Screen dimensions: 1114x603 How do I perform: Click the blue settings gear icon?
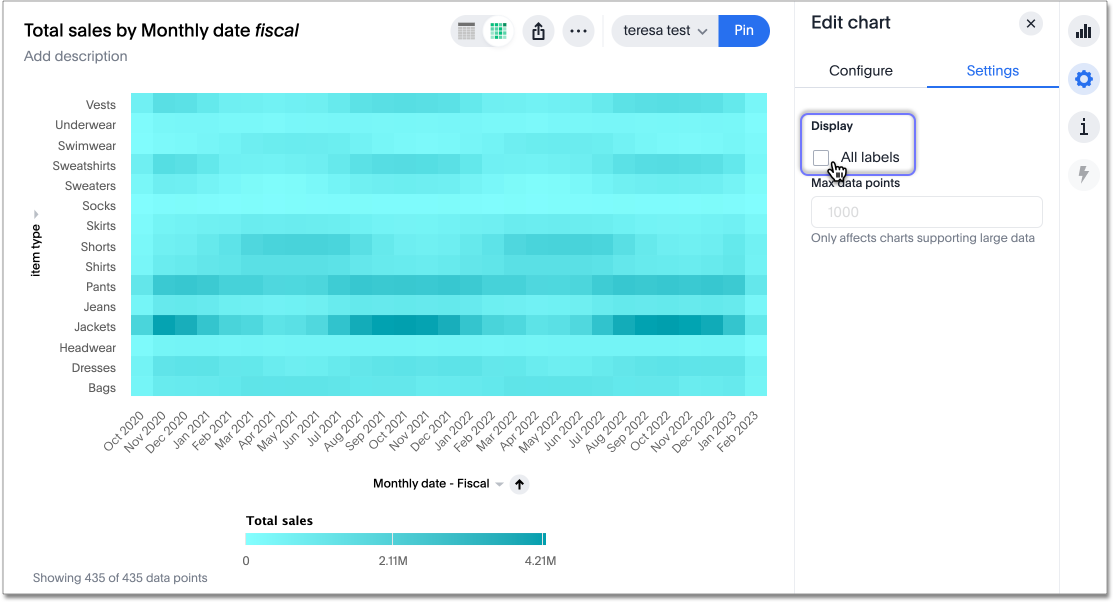point(1083,78)
